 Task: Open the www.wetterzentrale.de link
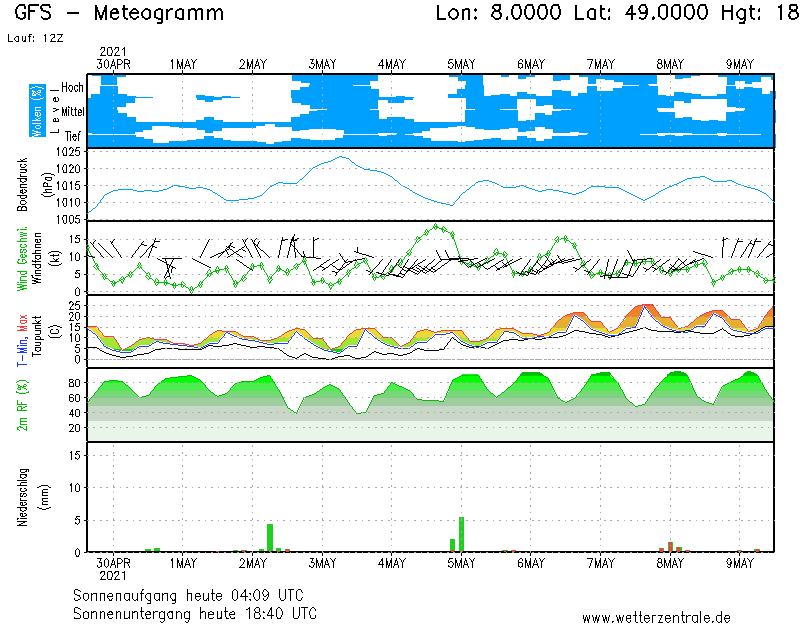[656, 617]
